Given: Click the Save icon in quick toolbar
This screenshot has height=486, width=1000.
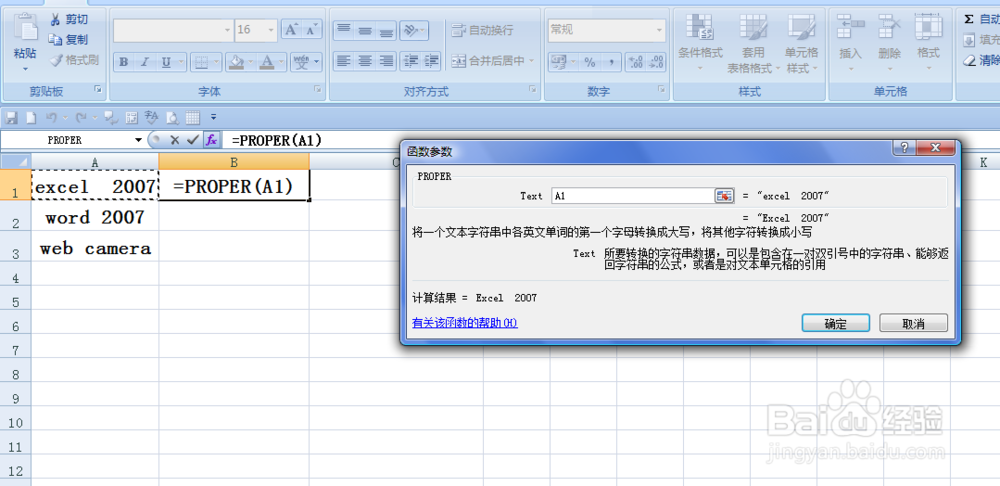Looking at the screenshot, I should click(x=11, y=117).
